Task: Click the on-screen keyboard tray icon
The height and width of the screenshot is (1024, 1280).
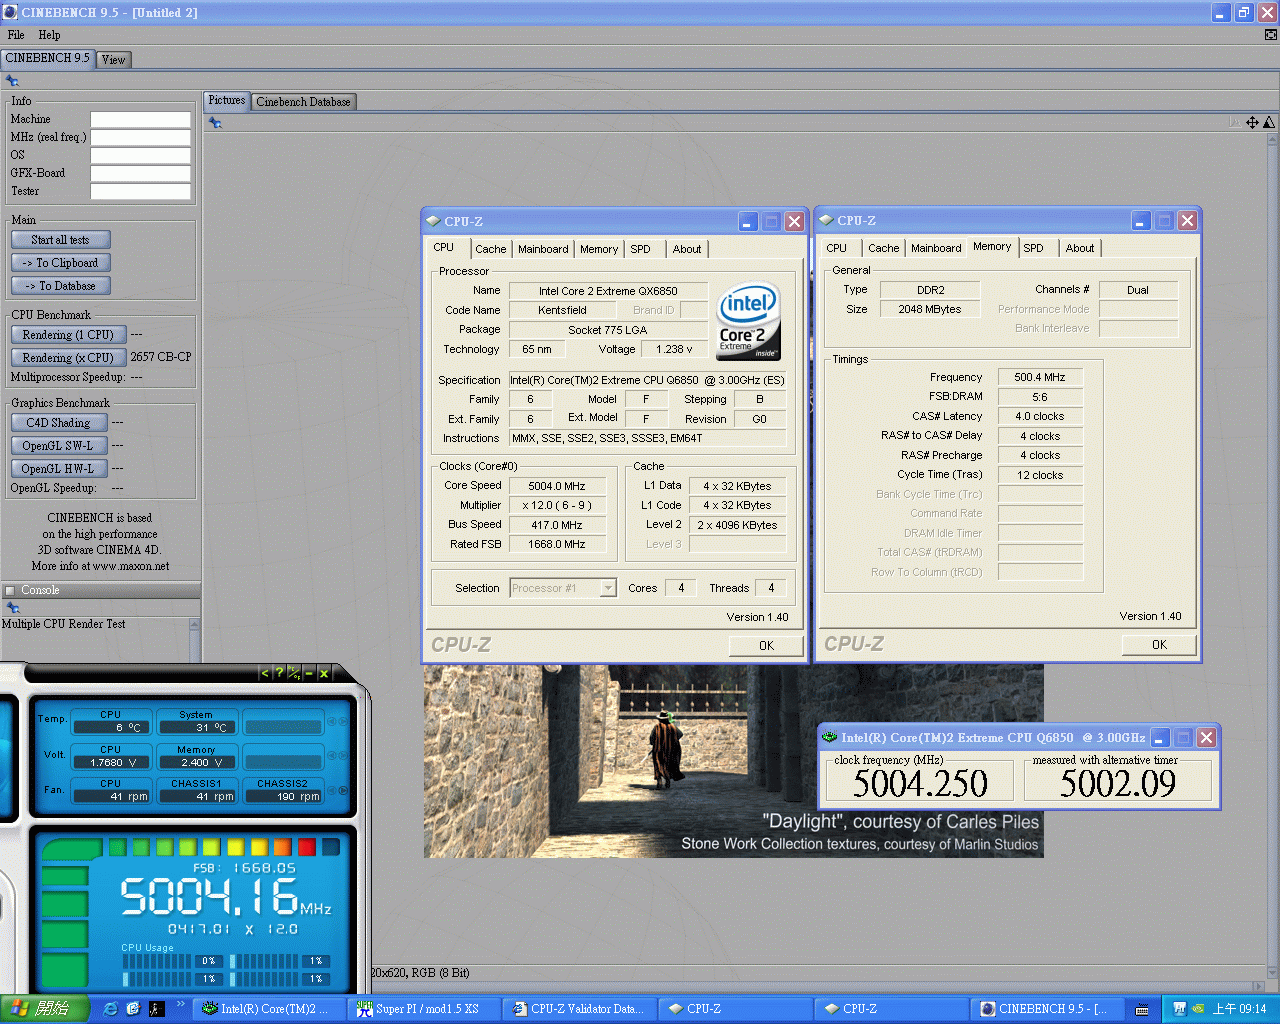Action: (x=1142, y=1010)
